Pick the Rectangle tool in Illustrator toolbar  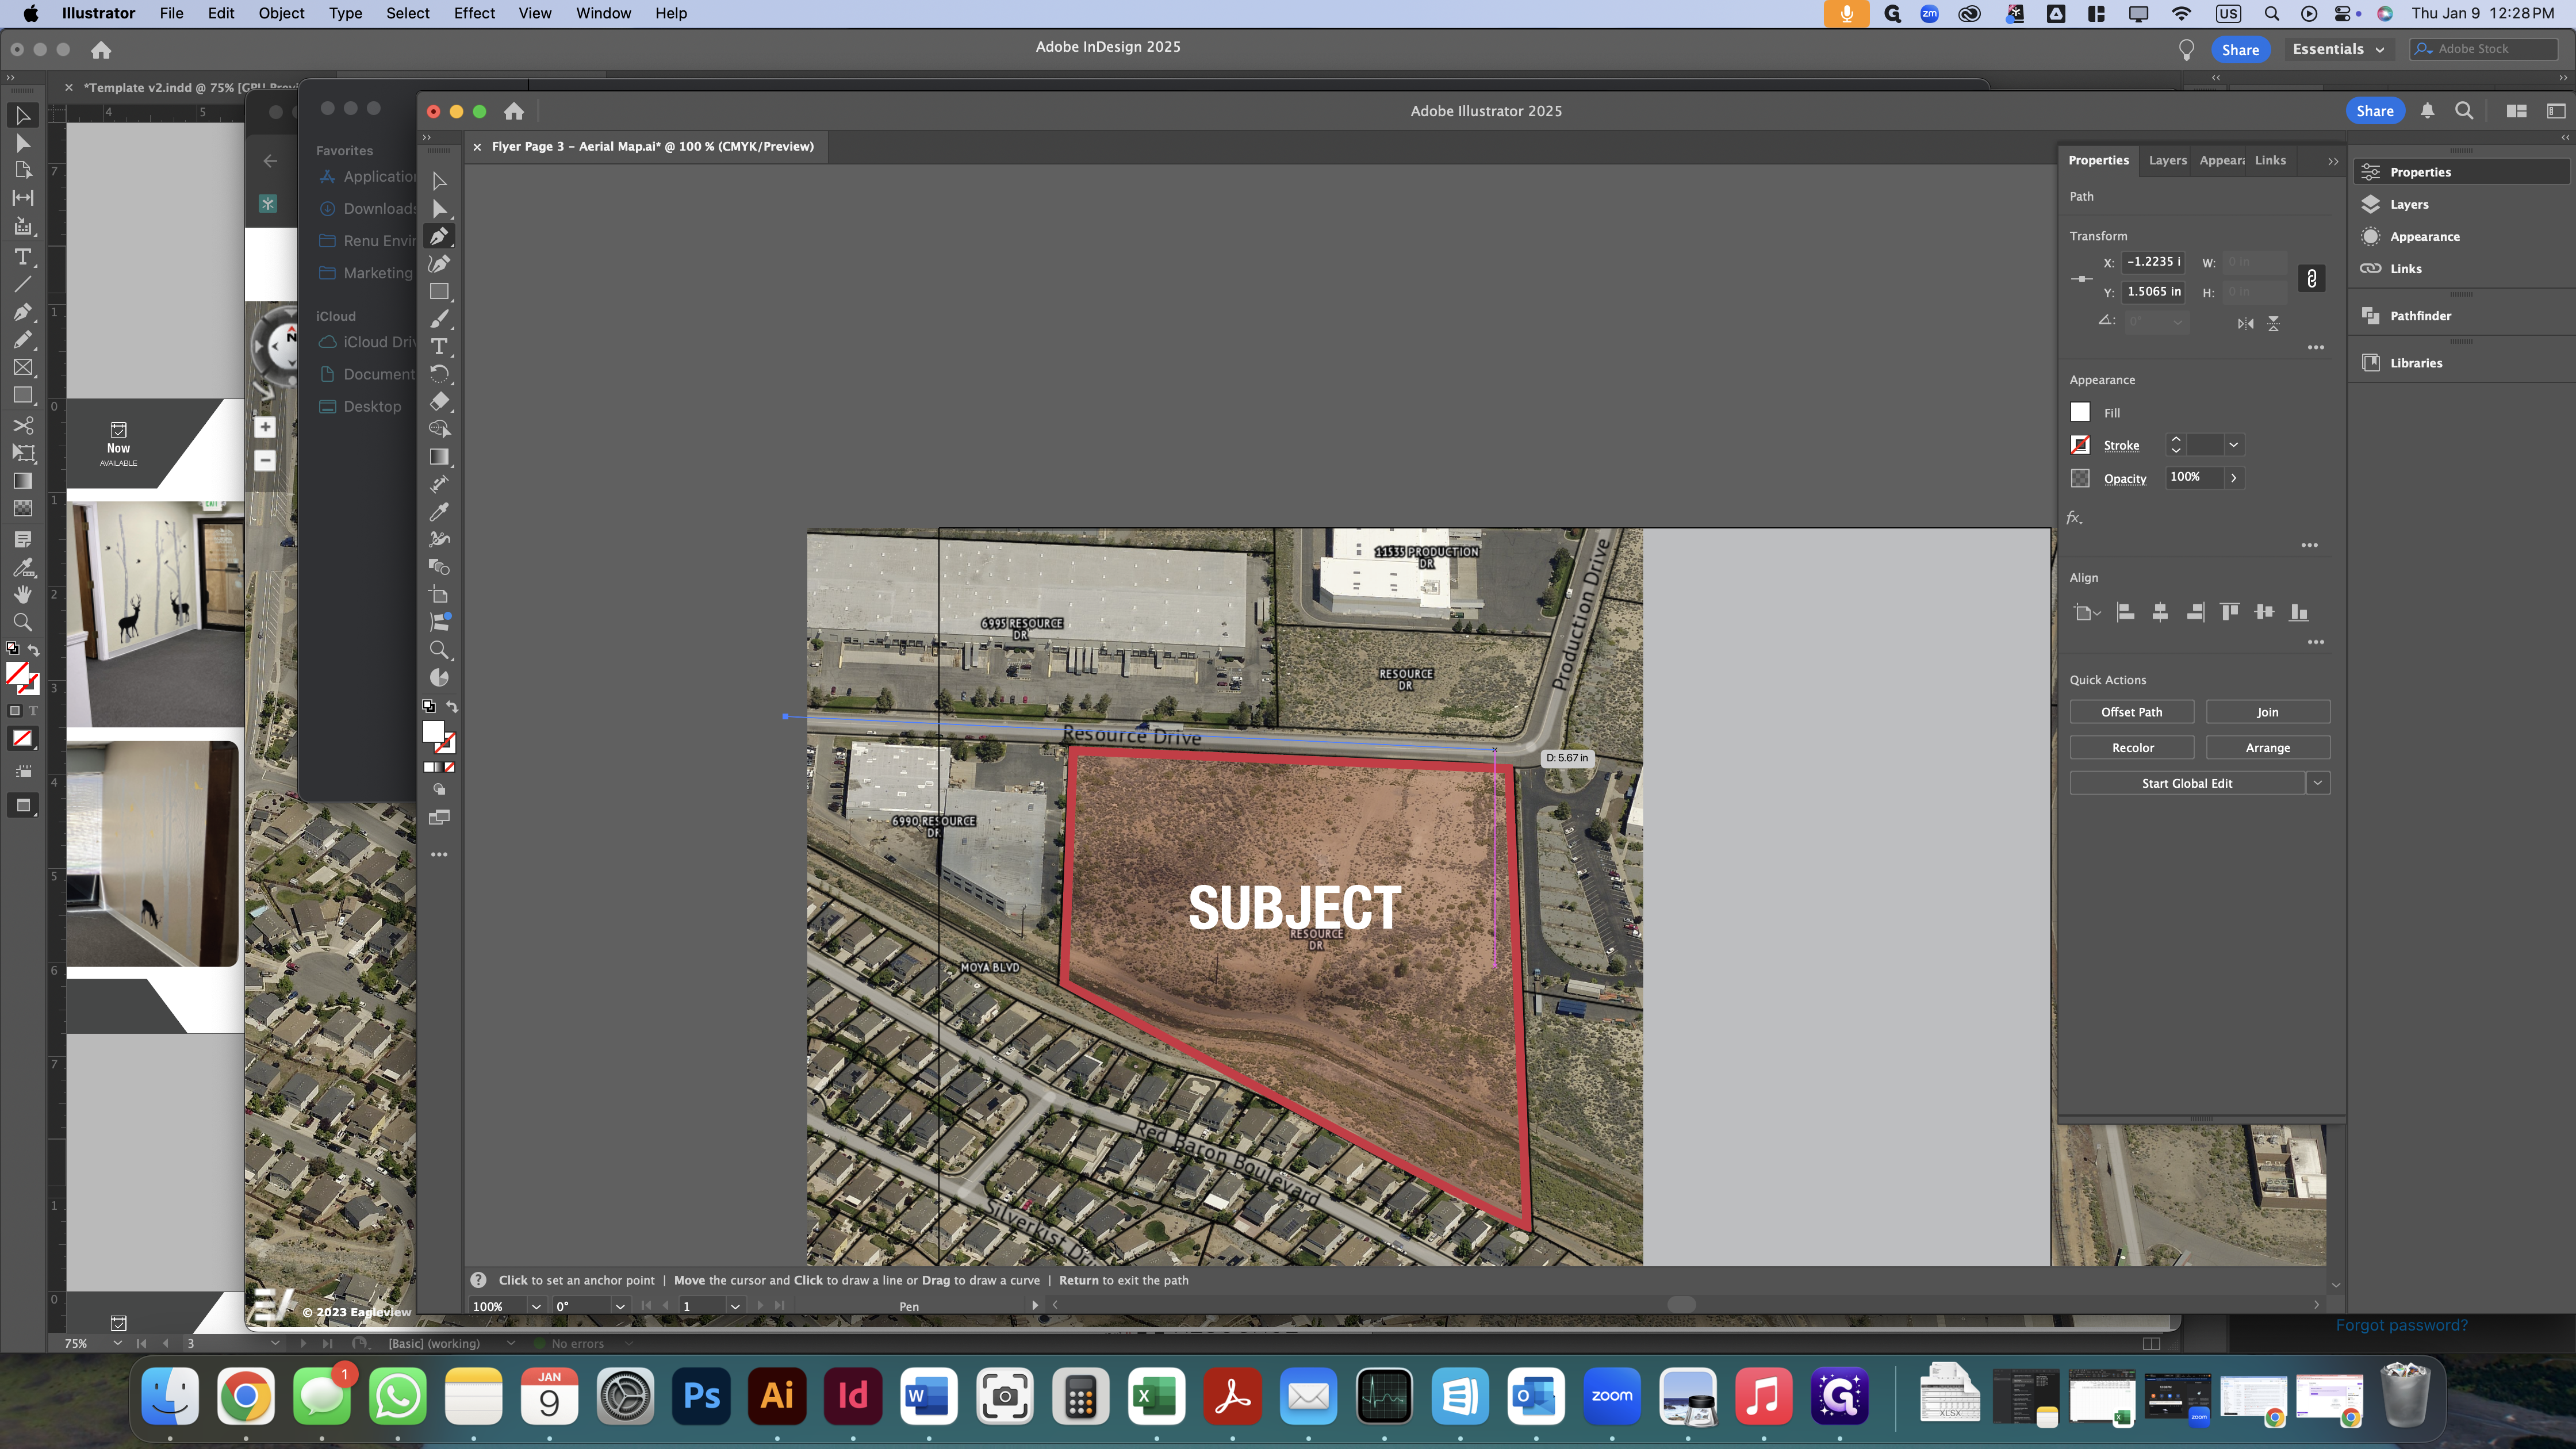coord(439,292)
